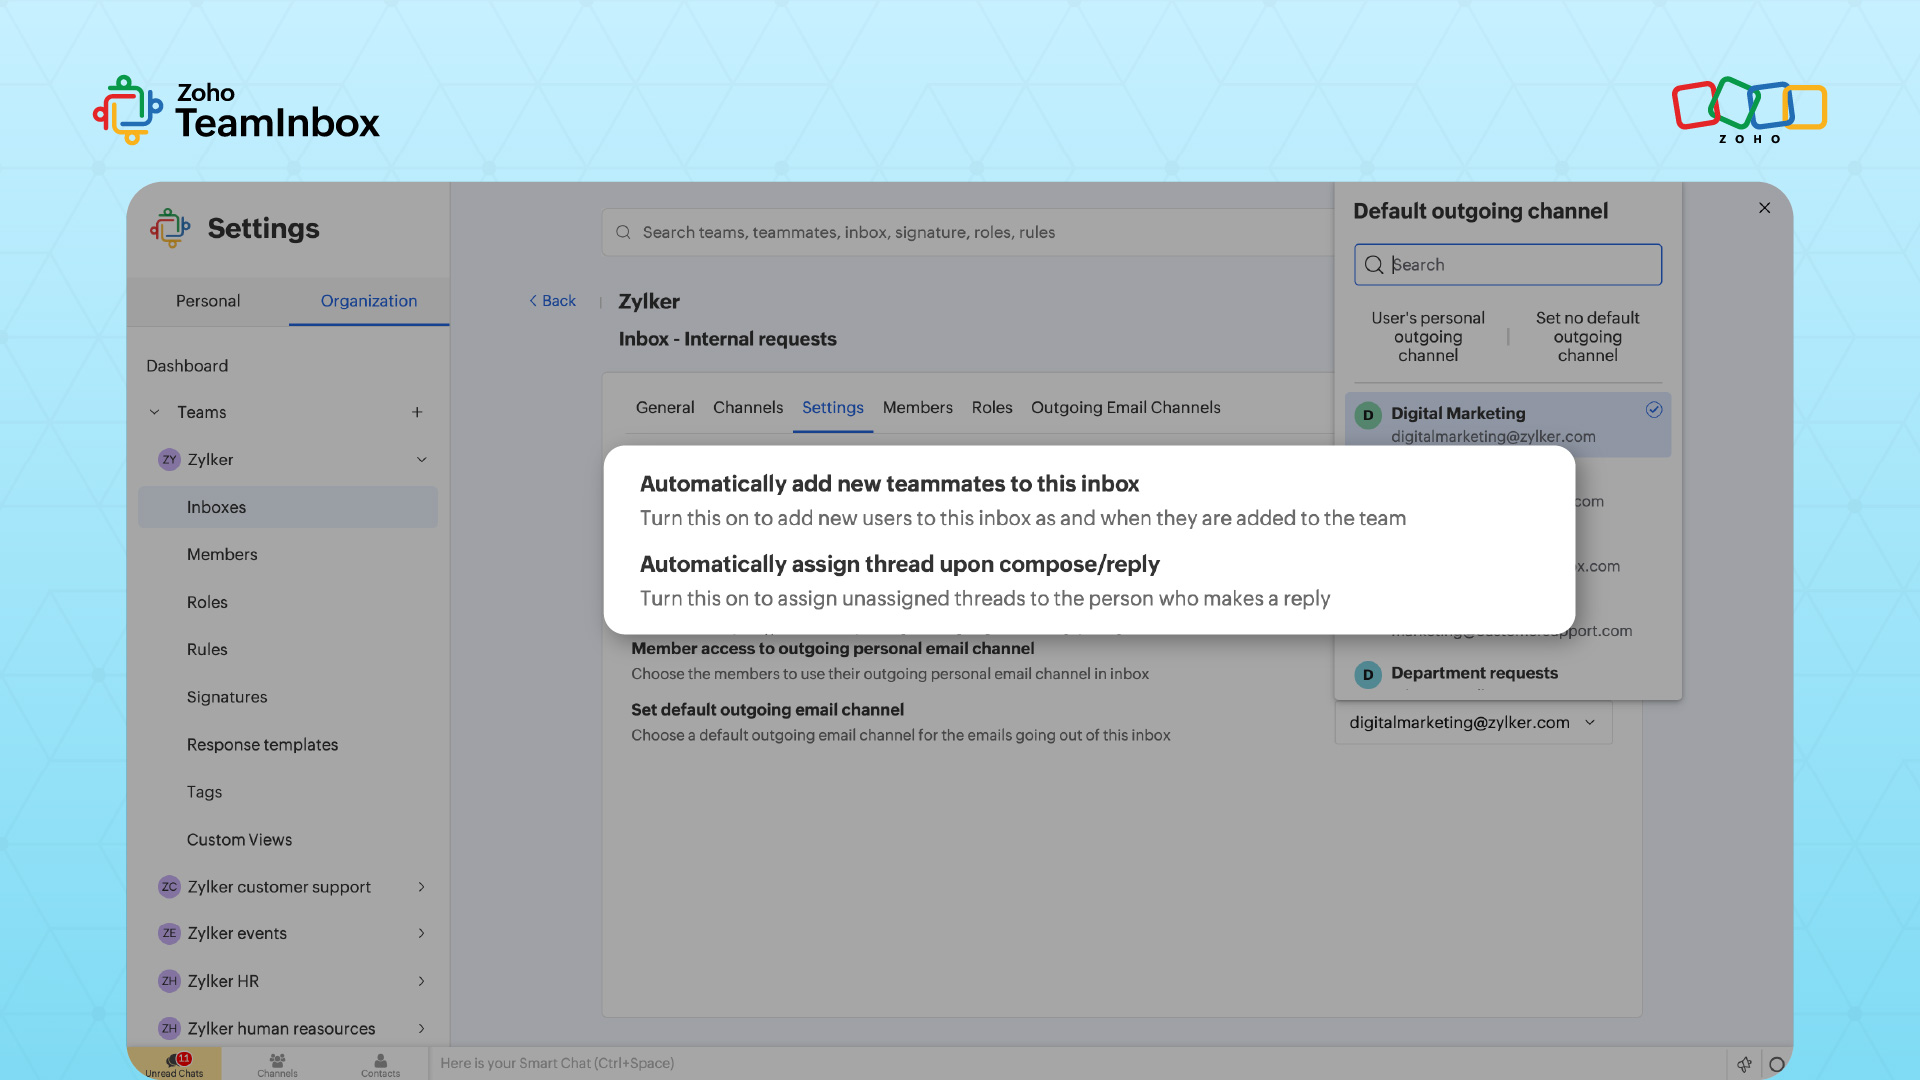The image size is (1920, 1080).
Task: Expand the Zylker customer support team
Action: 422,887
